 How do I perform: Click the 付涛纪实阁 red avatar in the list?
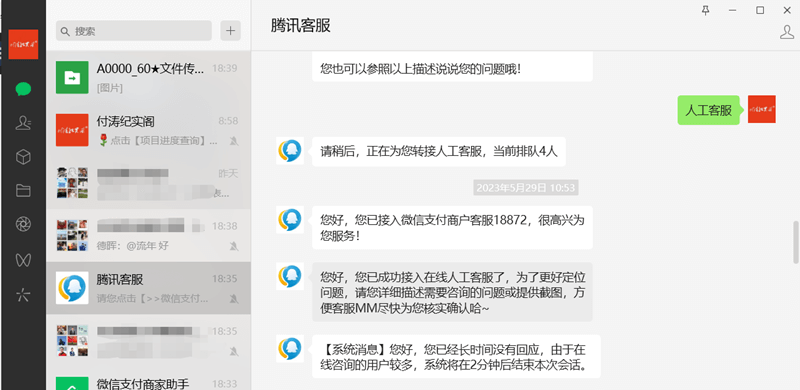(x=72, y=130)
